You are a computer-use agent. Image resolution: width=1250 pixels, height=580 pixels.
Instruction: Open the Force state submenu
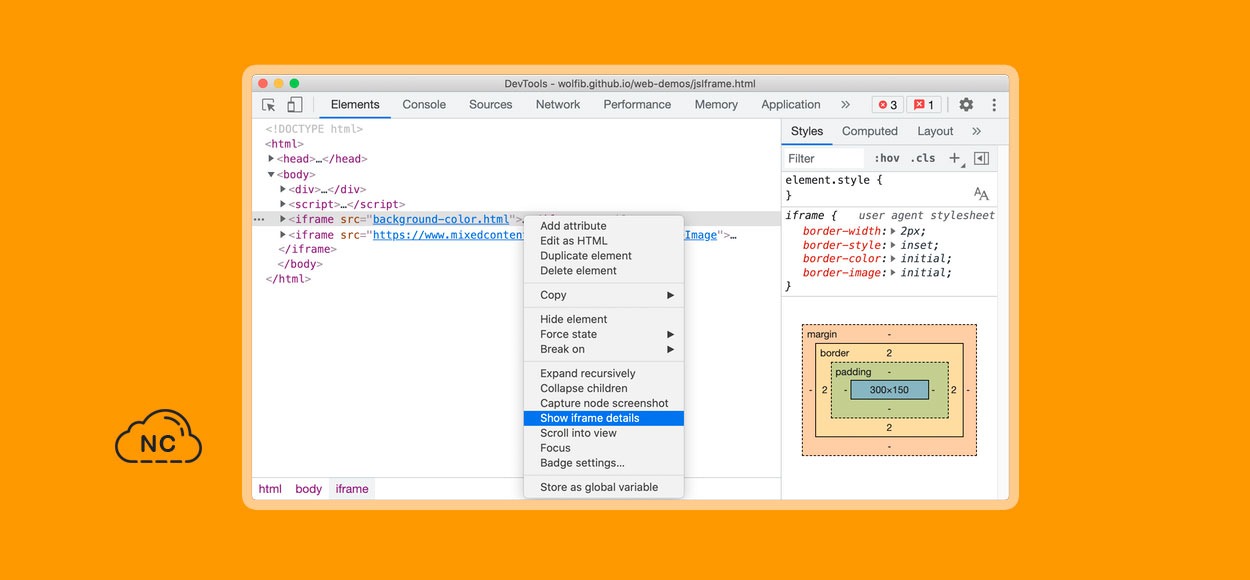coord(604,334)
